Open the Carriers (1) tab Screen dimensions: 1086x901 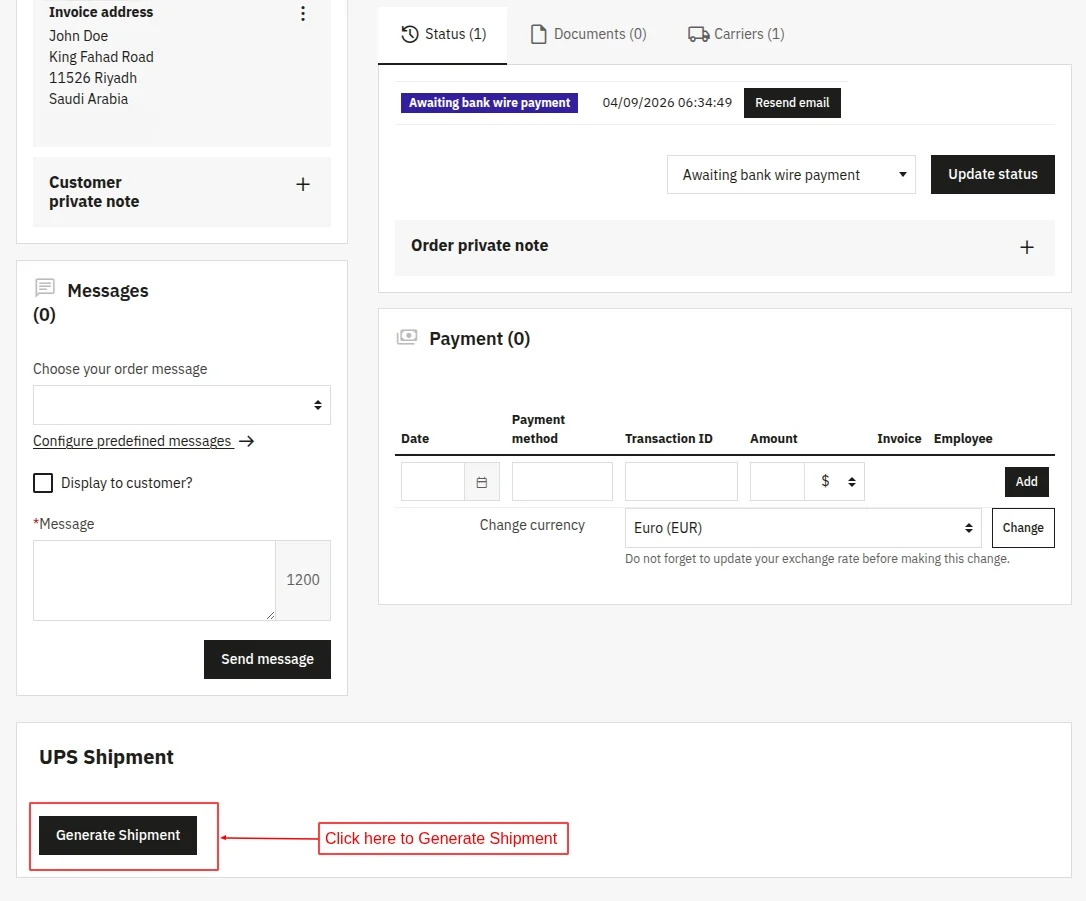click(x=736, y=34)
